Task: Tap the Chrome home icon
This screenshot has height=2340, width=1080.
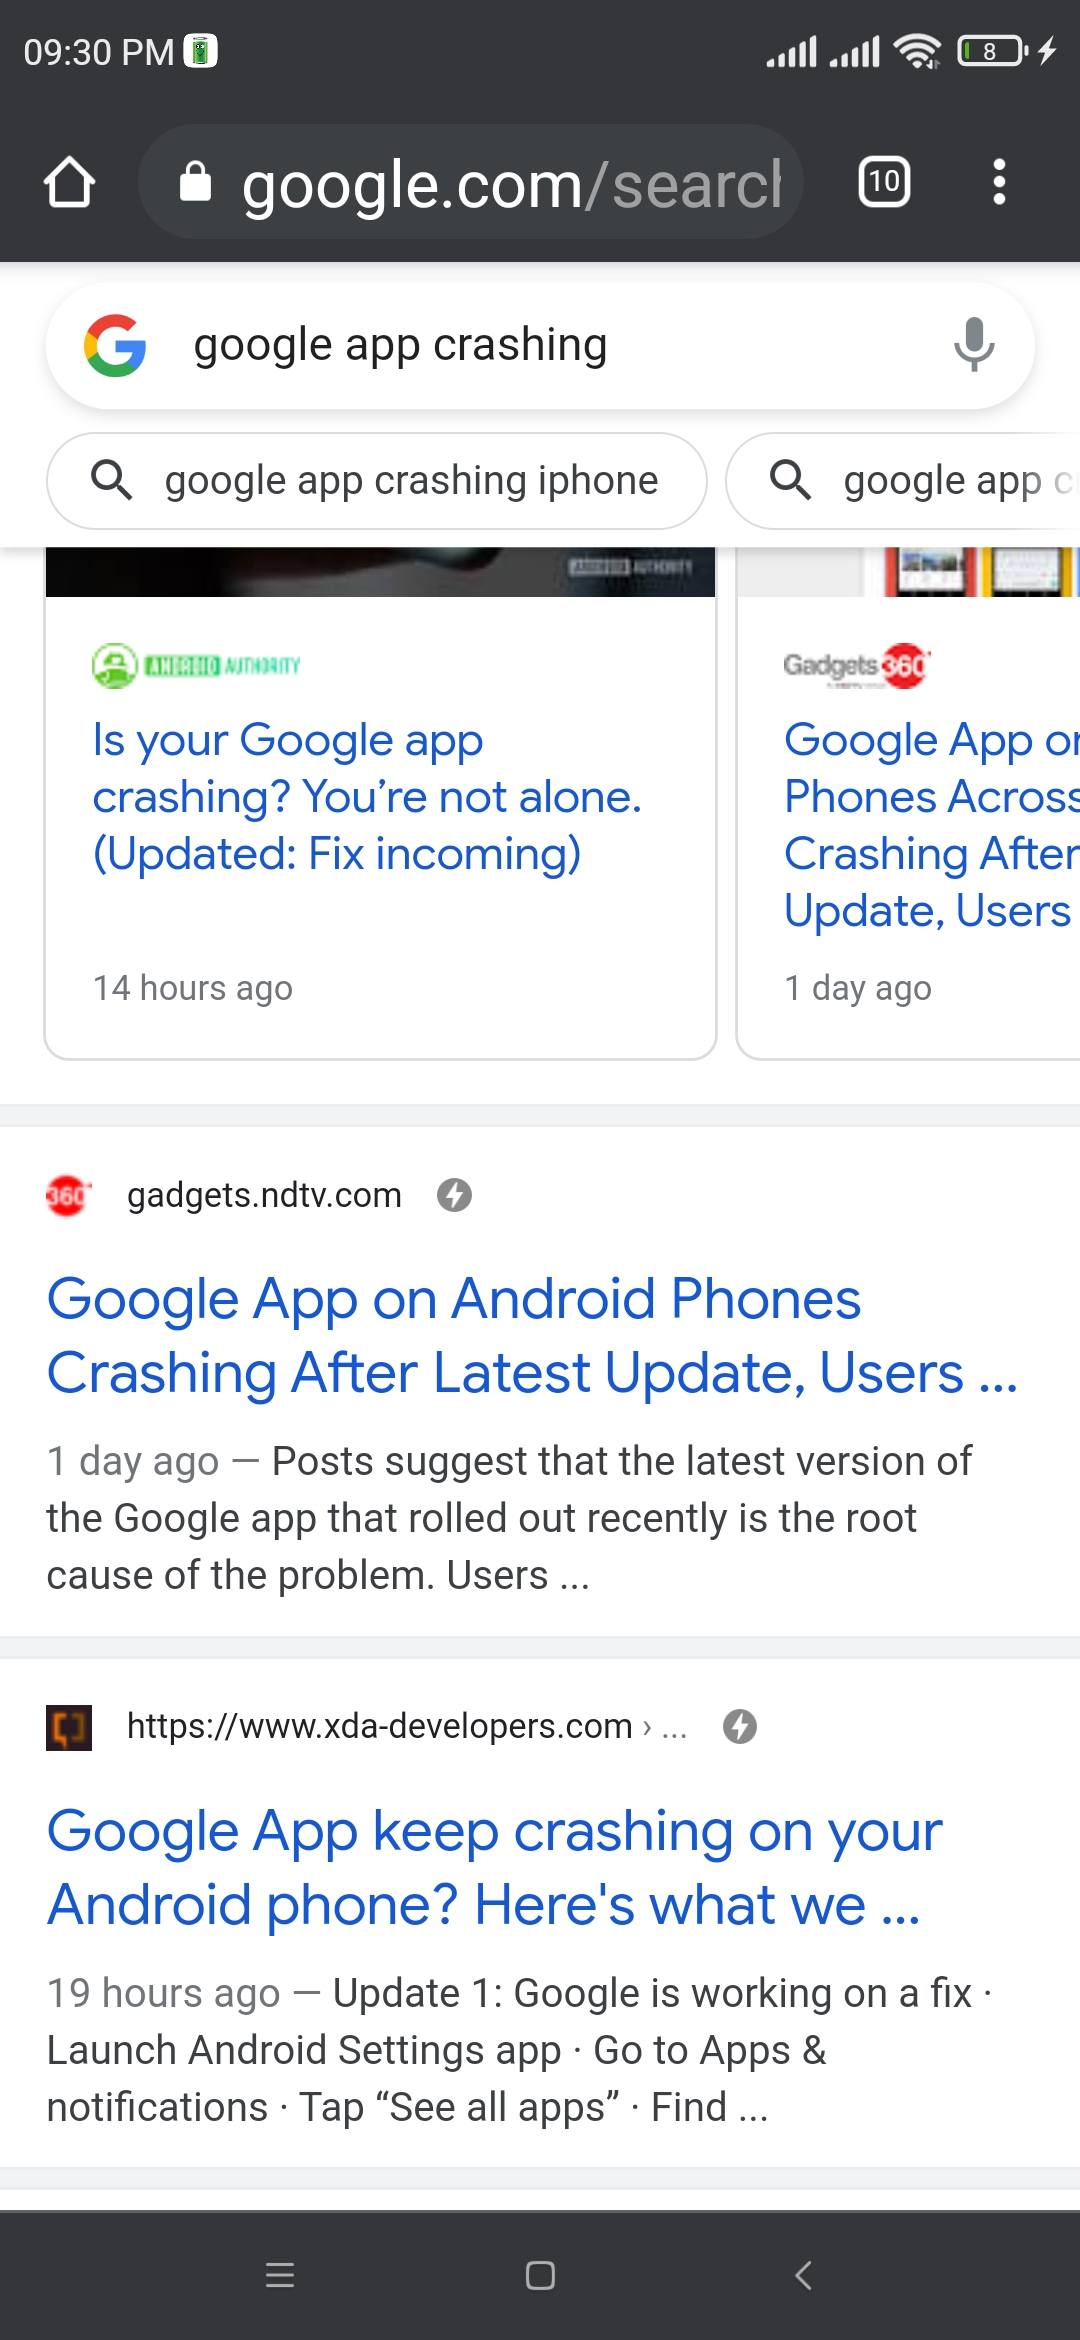Action: point(69,182)
